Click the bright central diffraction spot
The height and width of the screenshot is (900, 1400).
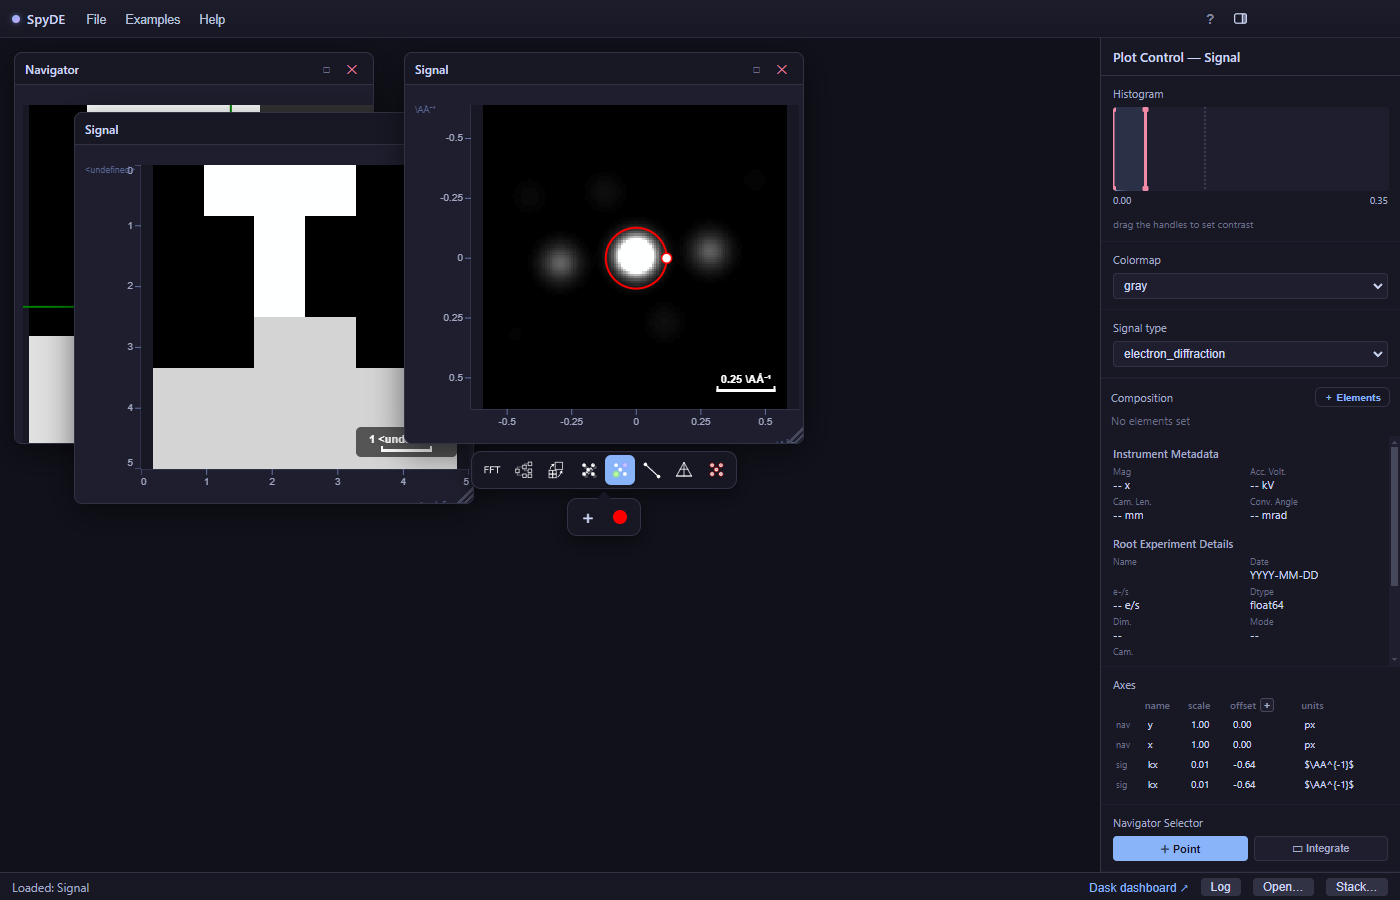tap(636, 257)
